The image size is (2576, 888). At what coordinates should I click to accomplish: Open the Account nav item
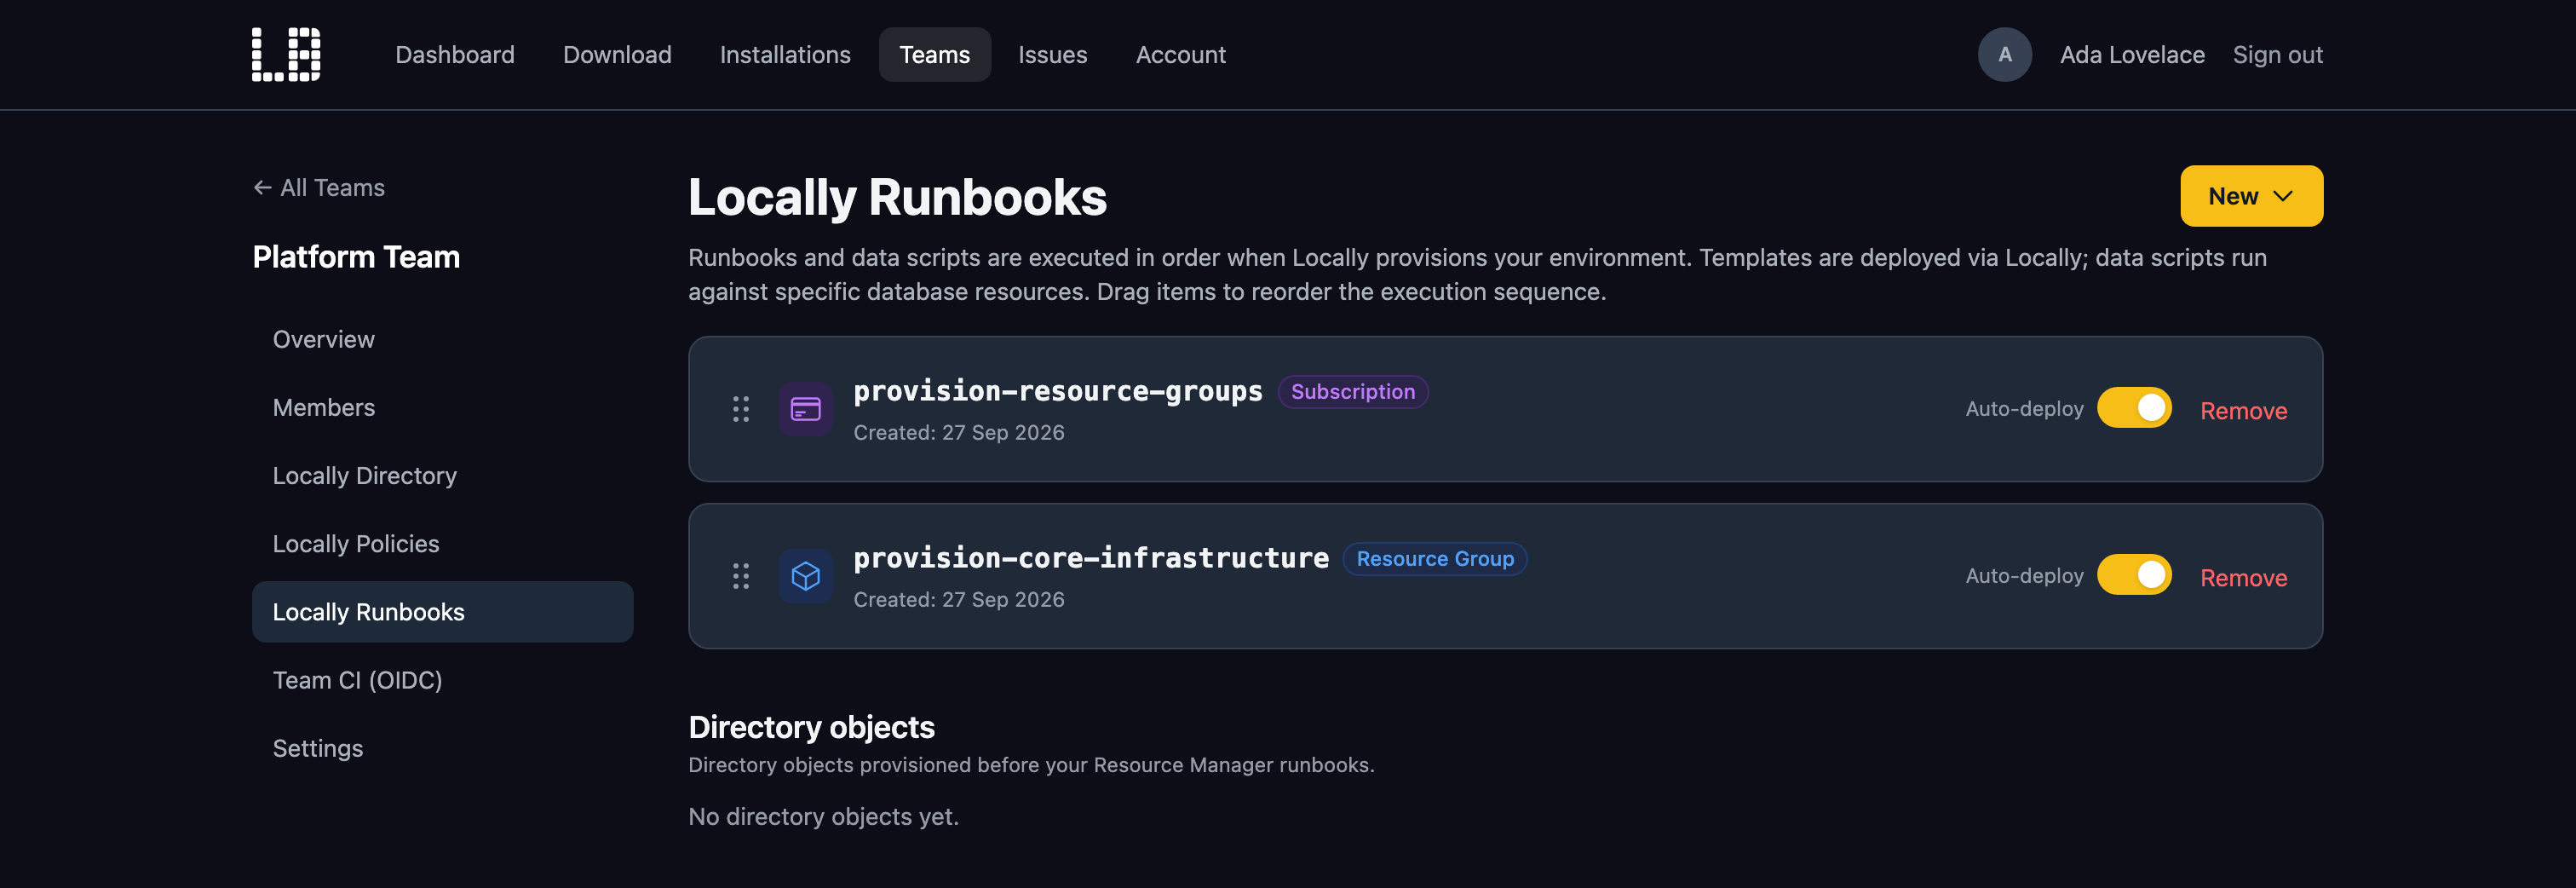[1180, 54]
